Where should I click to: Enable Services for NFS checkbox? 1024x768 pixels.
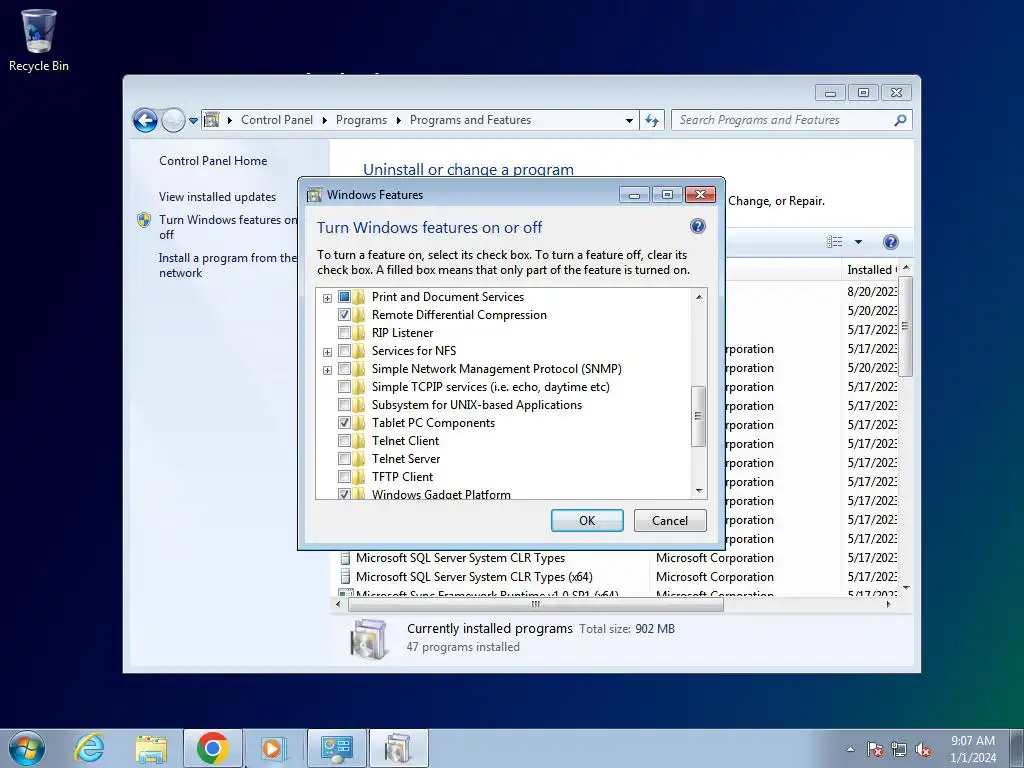344,351
